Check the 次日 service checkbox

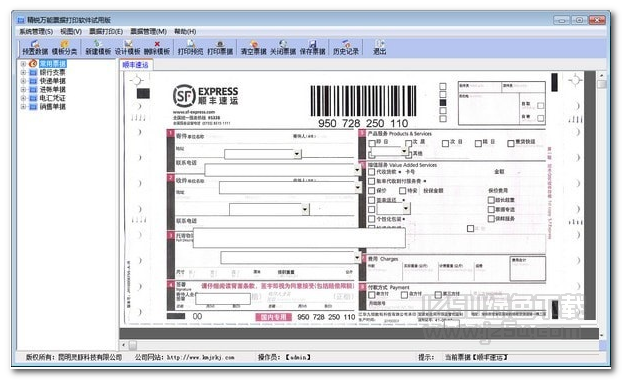(445, 143)
